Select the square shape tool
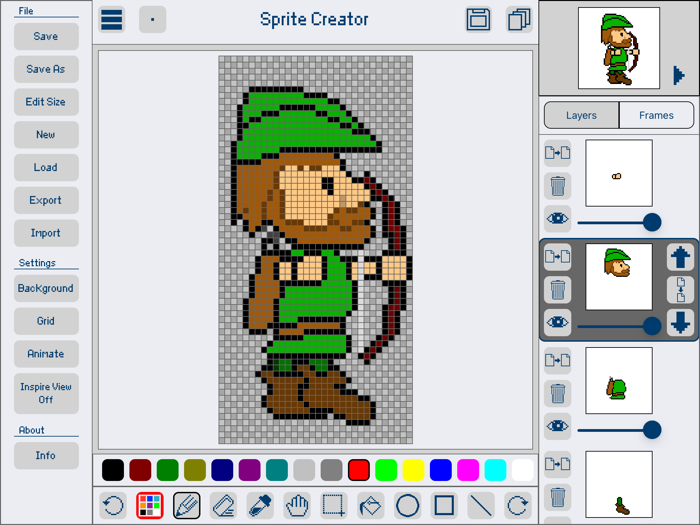The image size is (700, 525). click(x=444, y=506)
